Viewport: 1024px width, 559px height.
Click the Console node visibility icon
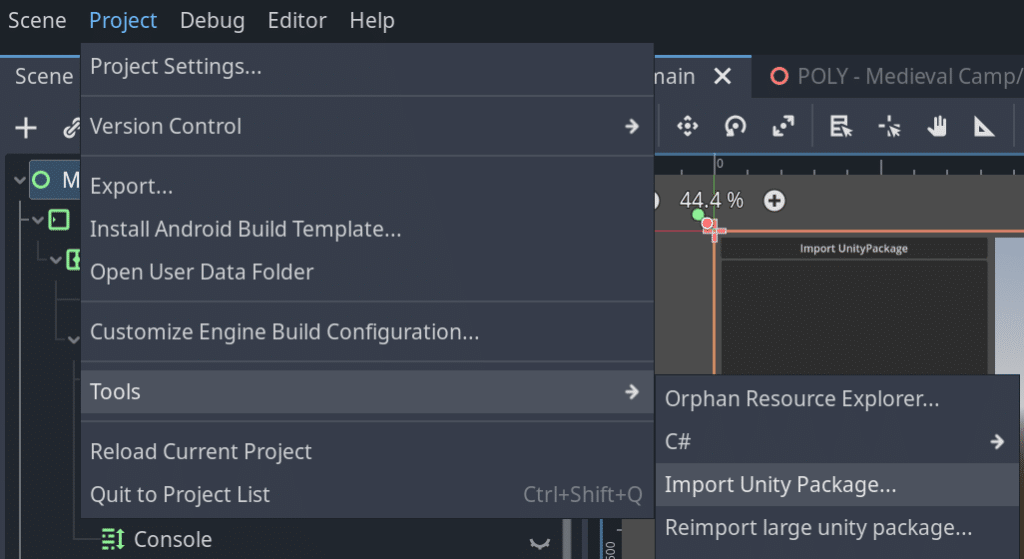click(539, 543)
